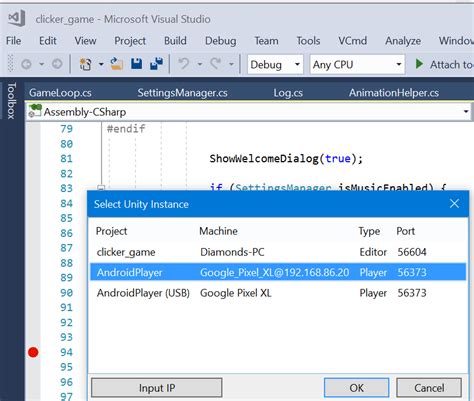Click line number 81 in the gutter
Screen dimensions: 474x401
pyautogui.click(x=66, y=159)
